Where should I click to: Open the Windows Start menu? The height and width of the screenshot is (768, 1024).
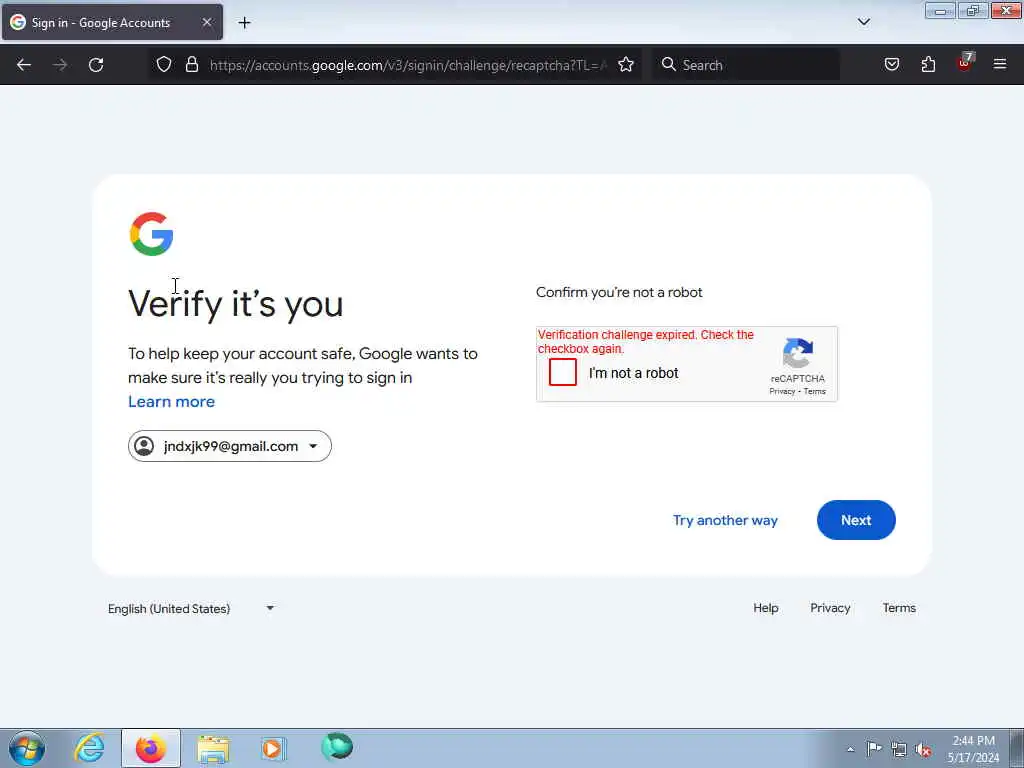click(27, 748)
